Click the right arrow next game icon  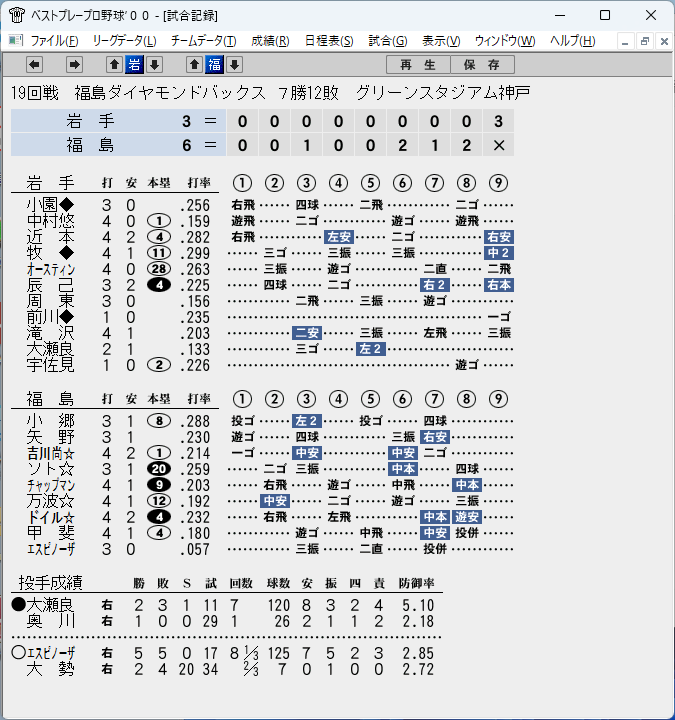(x=74, y=65)
